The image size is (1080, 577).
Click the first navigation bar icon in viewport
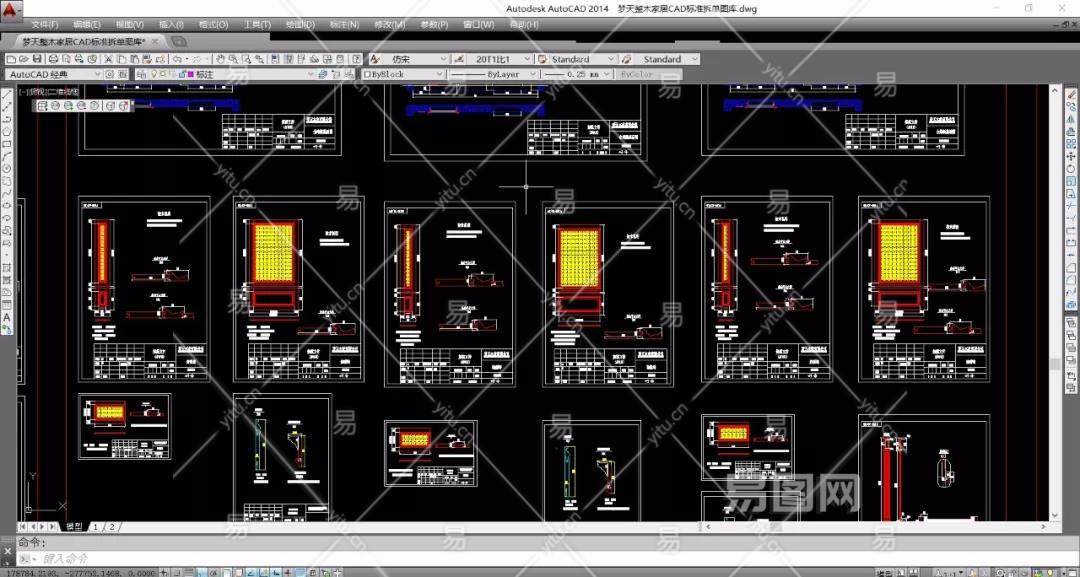pyautogui.click(x=43, y=105)
